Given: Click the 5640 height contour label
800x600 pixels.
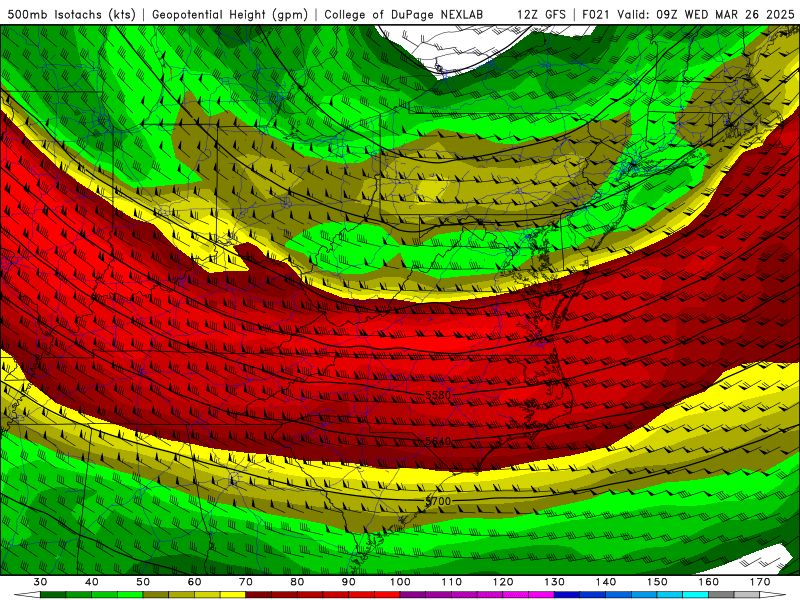Looking at the screenshot, I should click(x=438, y=441).
